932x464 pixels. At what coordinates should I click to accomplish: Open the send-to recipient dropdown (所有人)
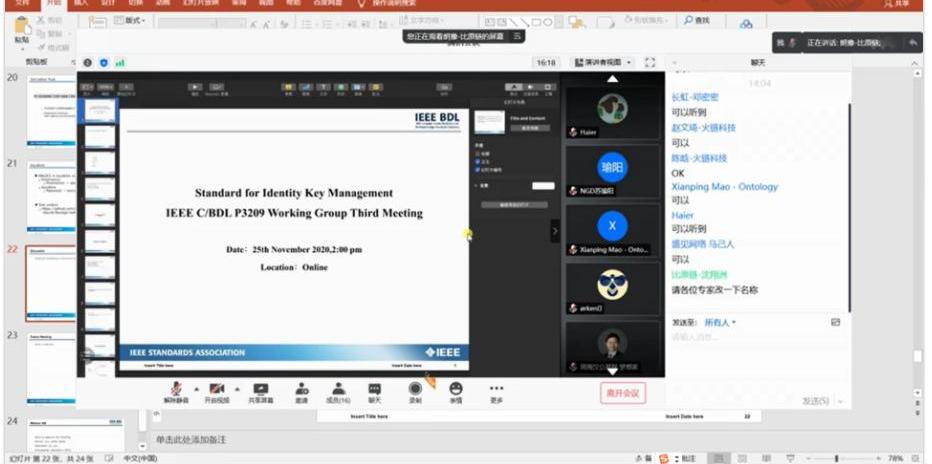[719, 322]
